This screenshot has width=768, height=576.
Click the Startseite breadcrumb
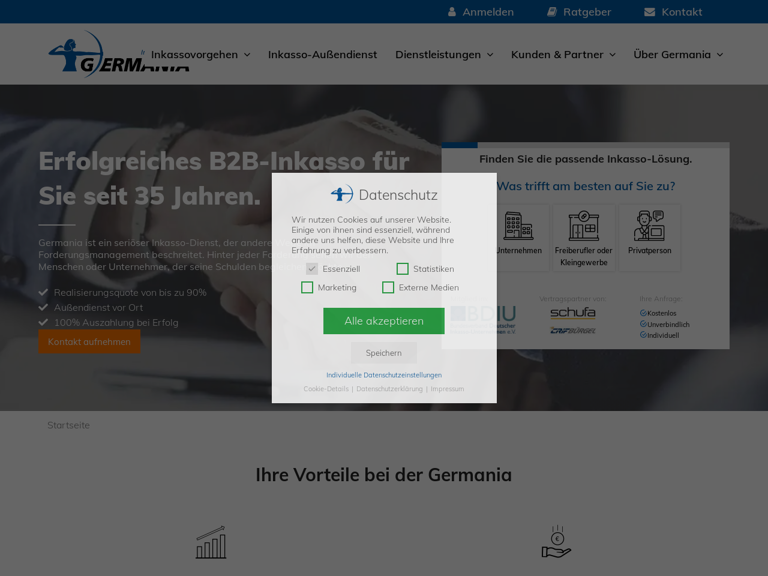click(x=69, y=425)
